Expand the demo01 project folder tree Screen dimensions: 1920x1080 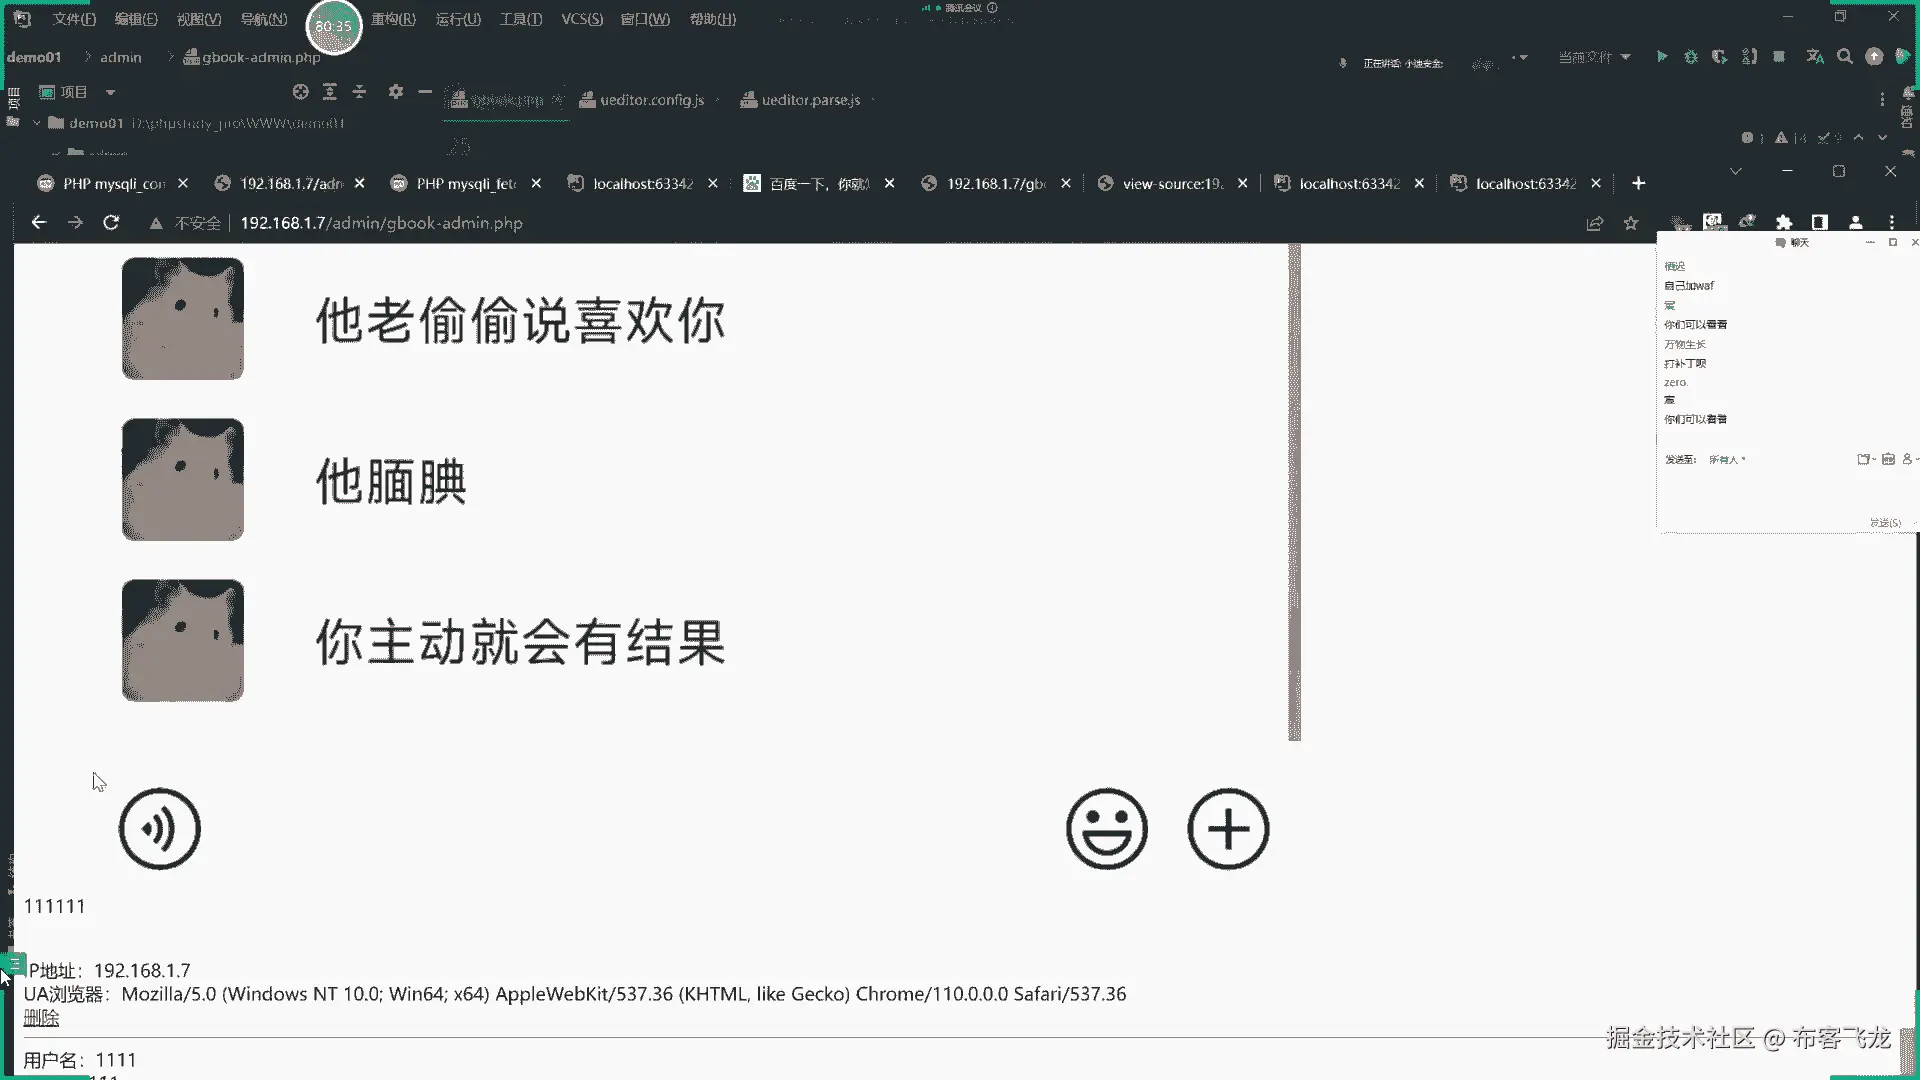37,123
